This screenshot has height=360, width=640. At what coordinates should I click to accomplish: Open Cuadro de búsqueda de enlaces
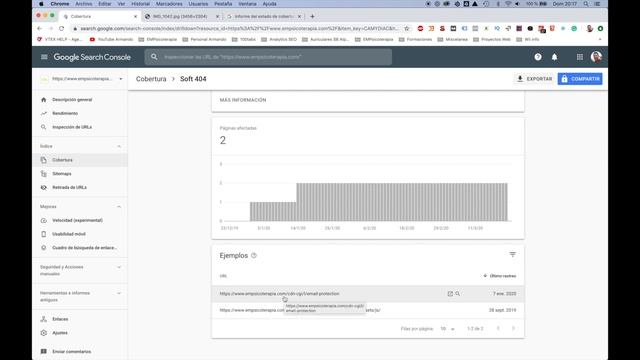click(84, 248)
